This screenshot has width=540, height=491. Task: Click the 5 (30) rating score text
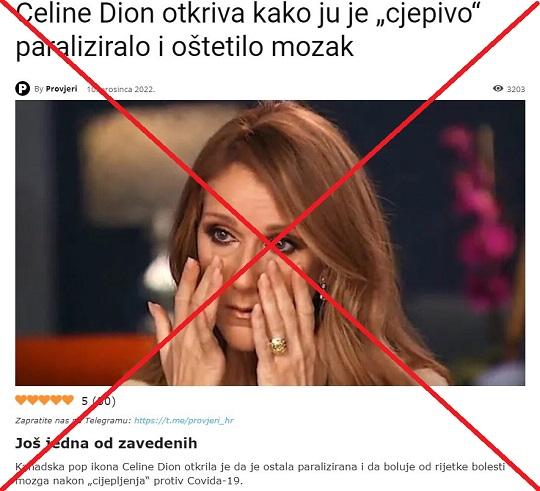tap(98, 401)
